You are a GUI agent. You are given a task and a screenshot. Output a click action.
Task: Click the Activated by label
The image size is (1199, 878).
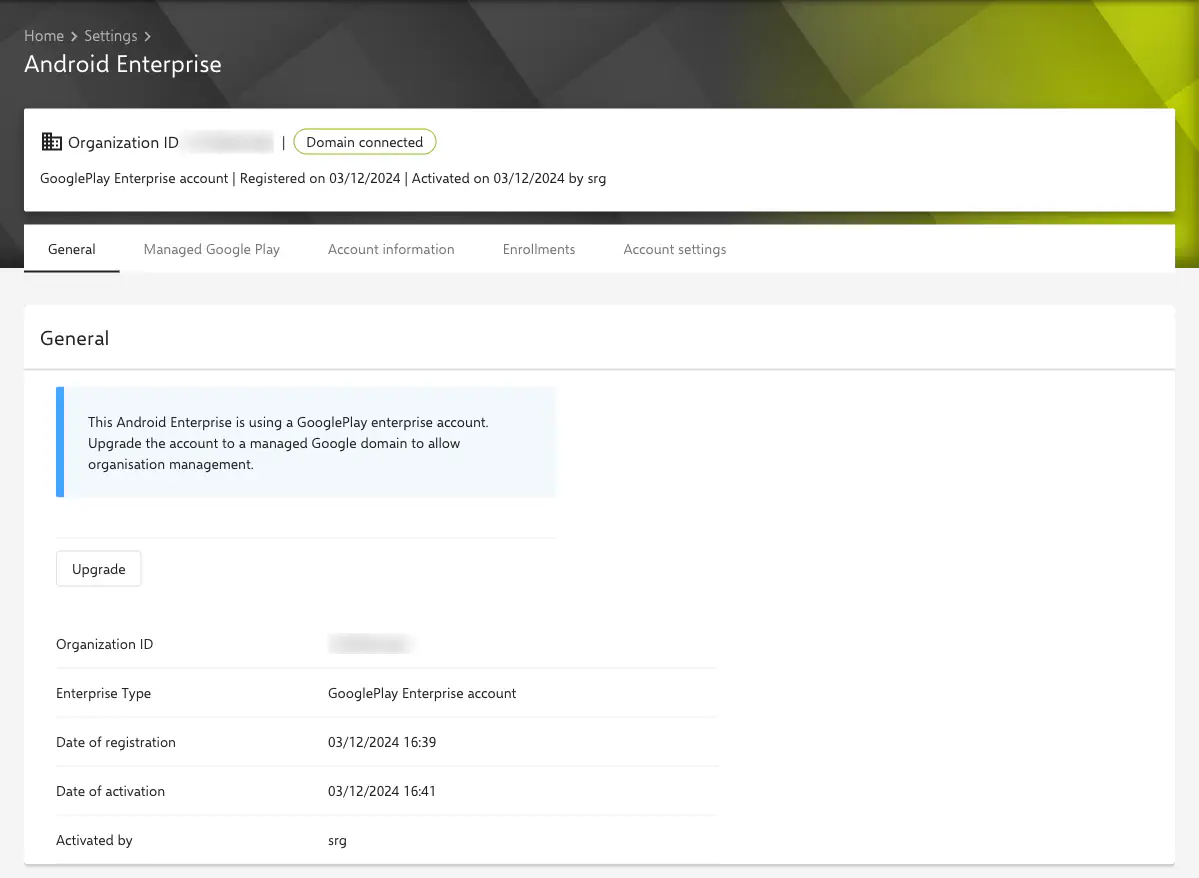[x=94, y=841]
